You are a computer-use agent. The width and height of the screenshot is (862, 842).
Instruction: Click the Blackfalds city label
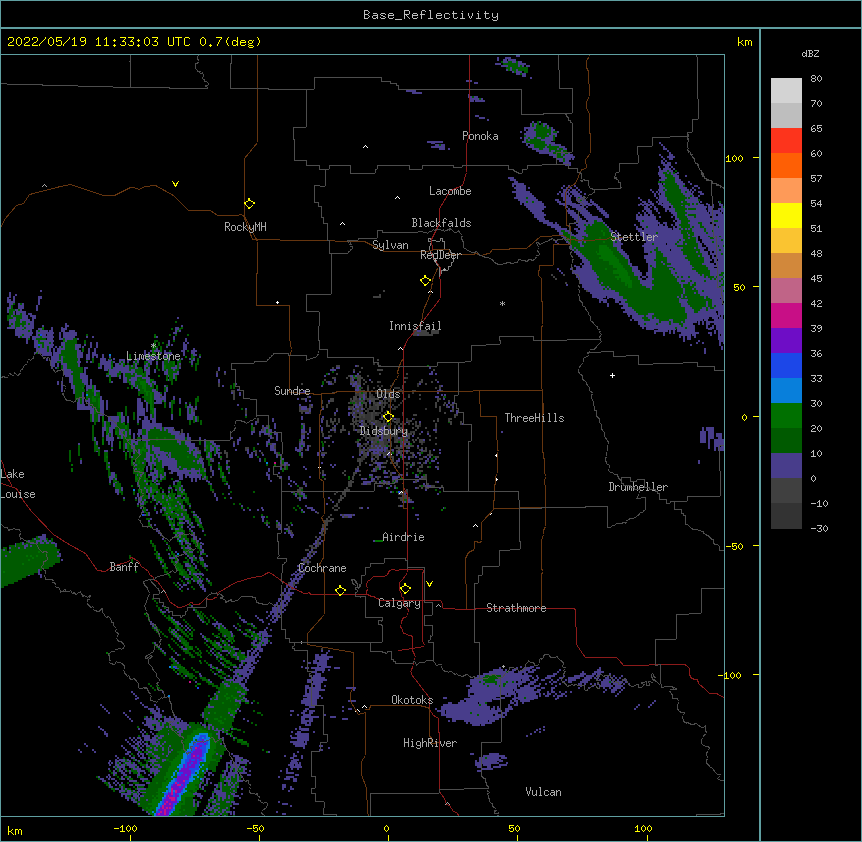click(441, 223)
